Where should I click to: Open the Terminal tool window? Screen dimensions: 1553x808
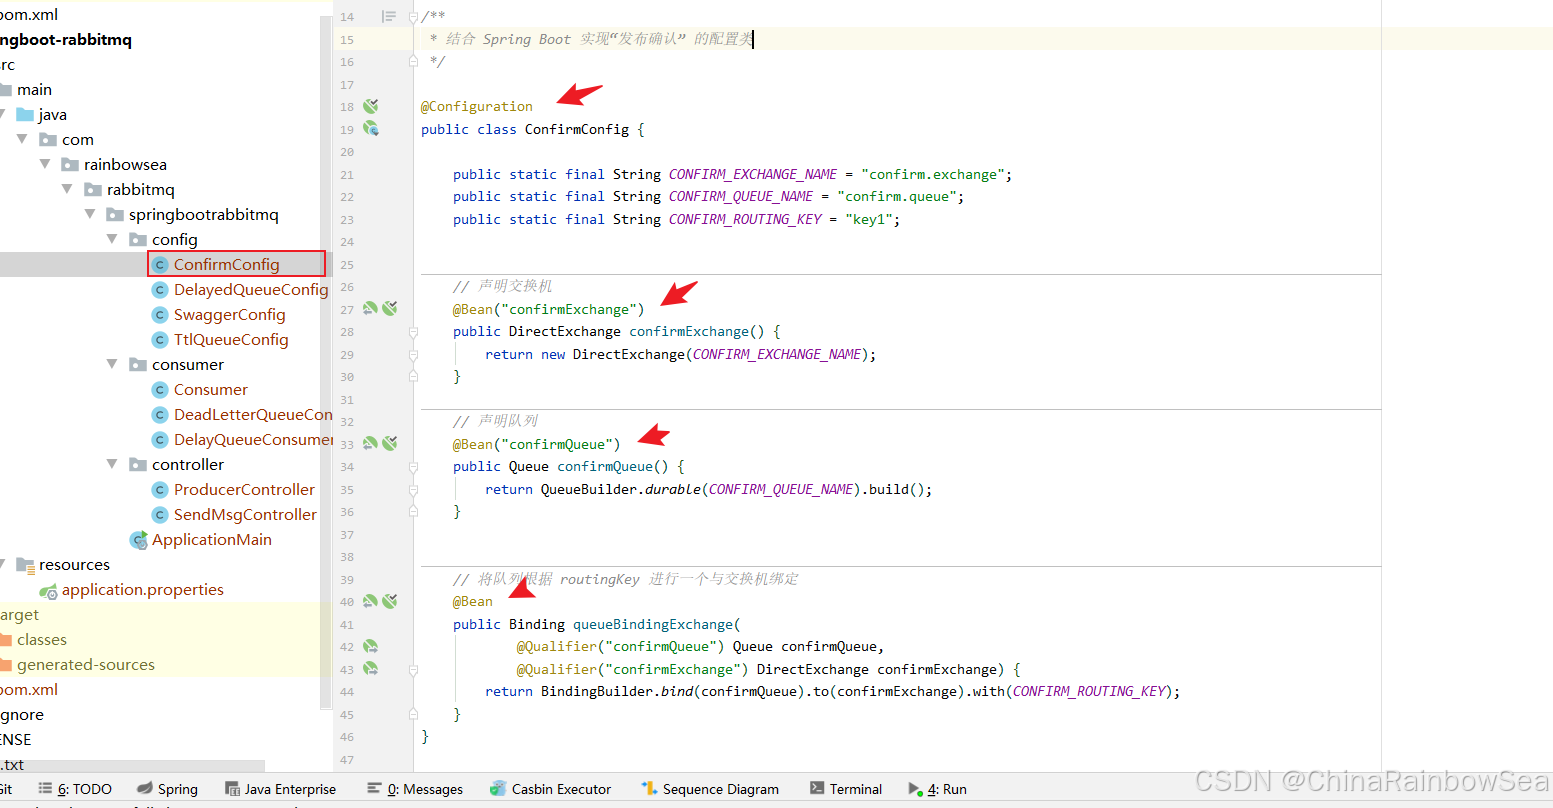click(x=846, y=789)
